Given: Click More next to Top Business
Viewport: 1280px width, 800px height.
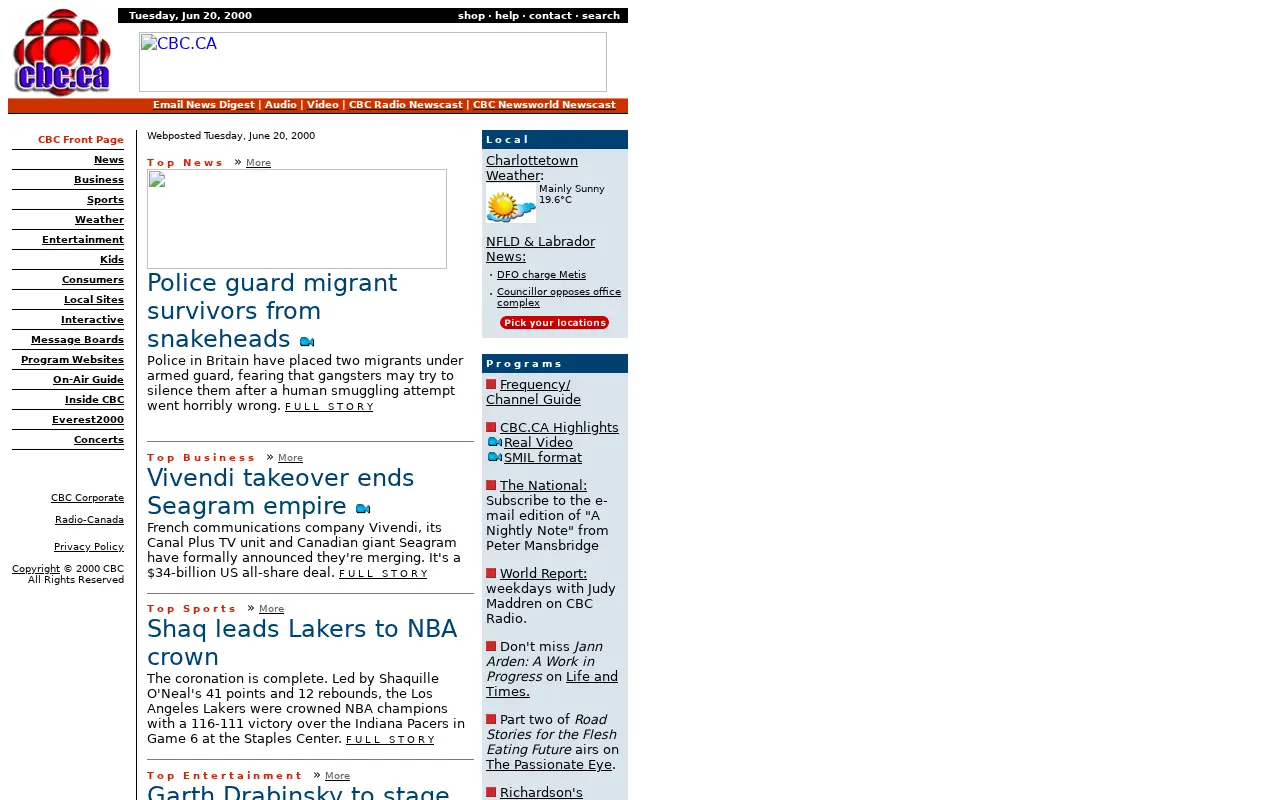Looking at the screenshot, I should point(290,458).
